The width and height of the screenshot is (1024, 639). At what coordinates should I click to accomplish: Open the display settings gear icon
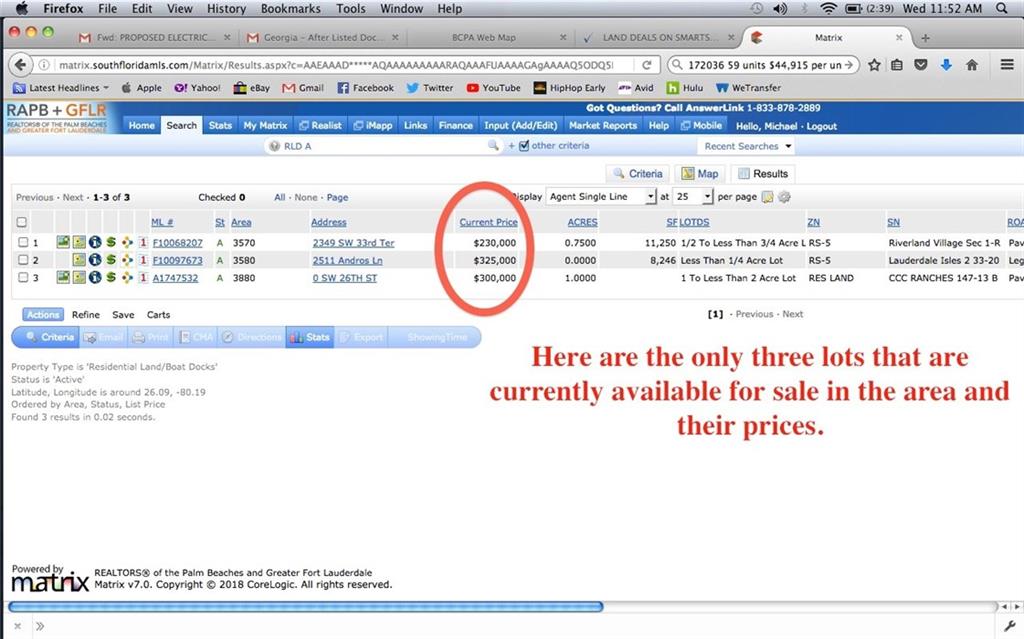coord(784,197)
